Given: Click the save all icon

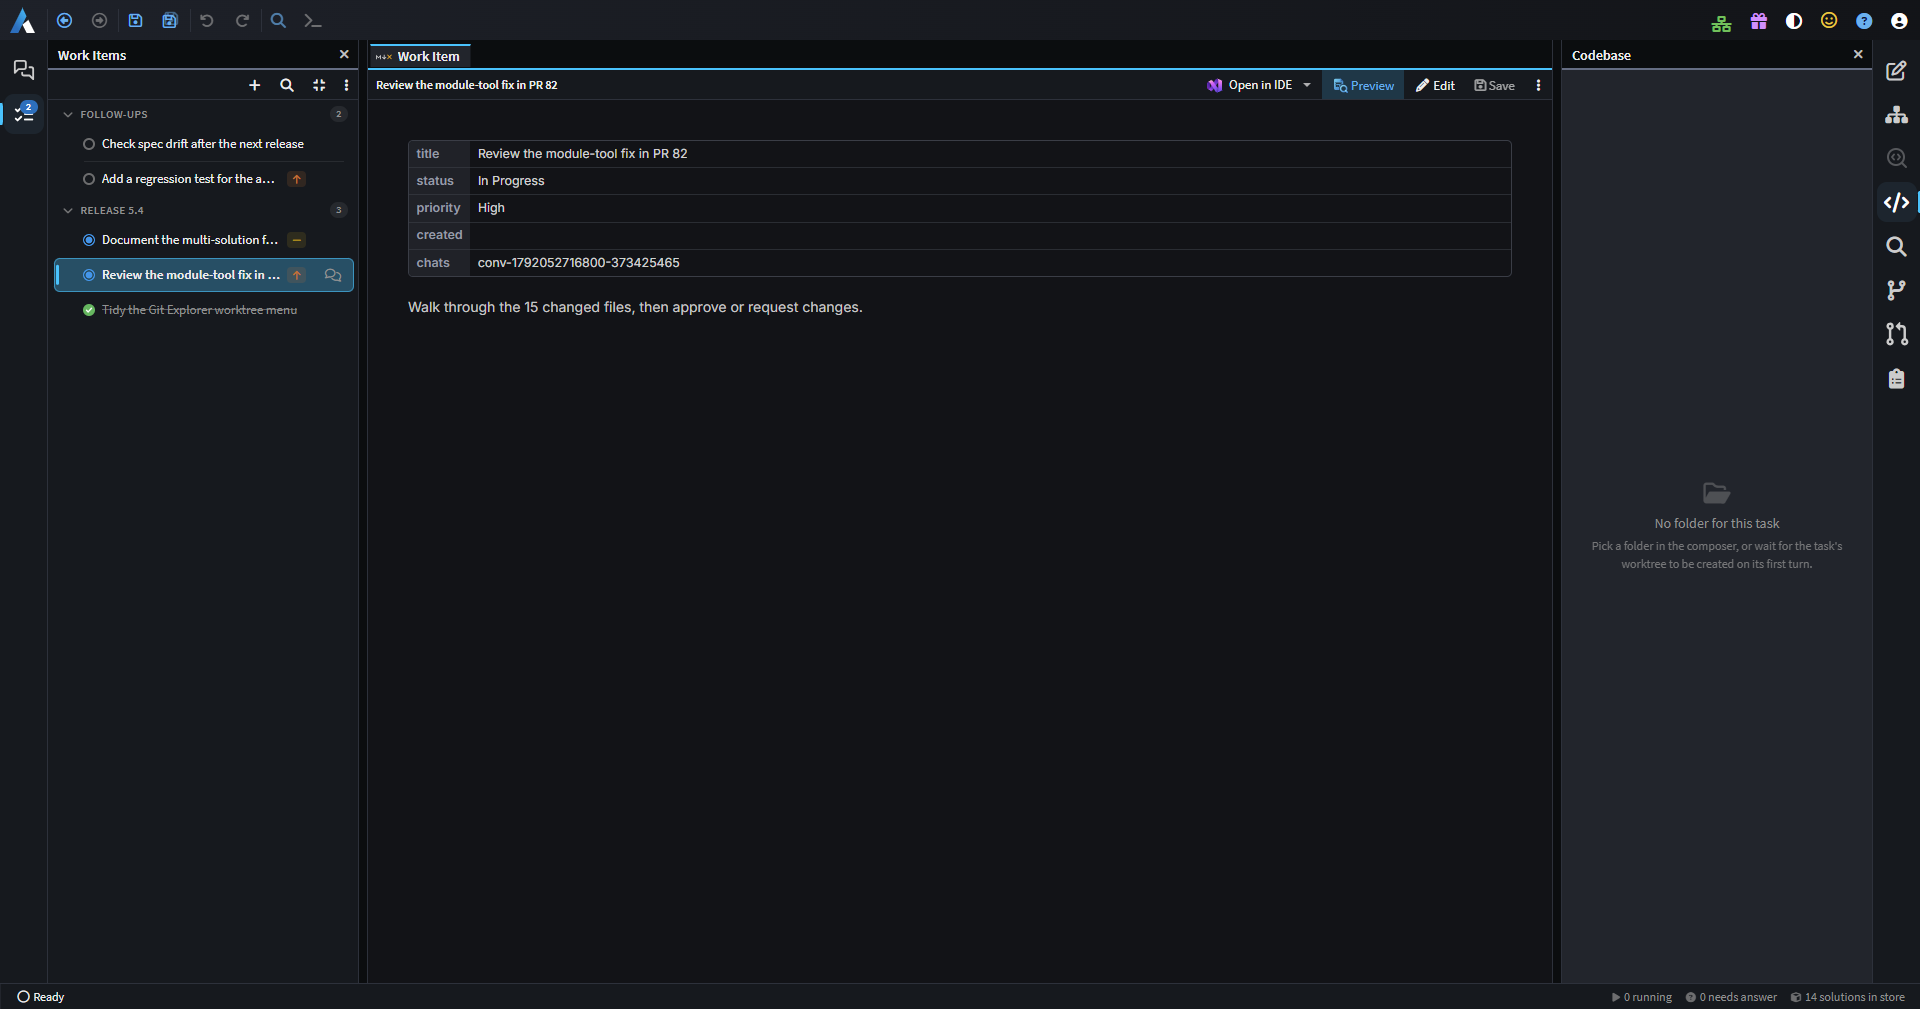Looking at the screenshot, I should point(170,20).
